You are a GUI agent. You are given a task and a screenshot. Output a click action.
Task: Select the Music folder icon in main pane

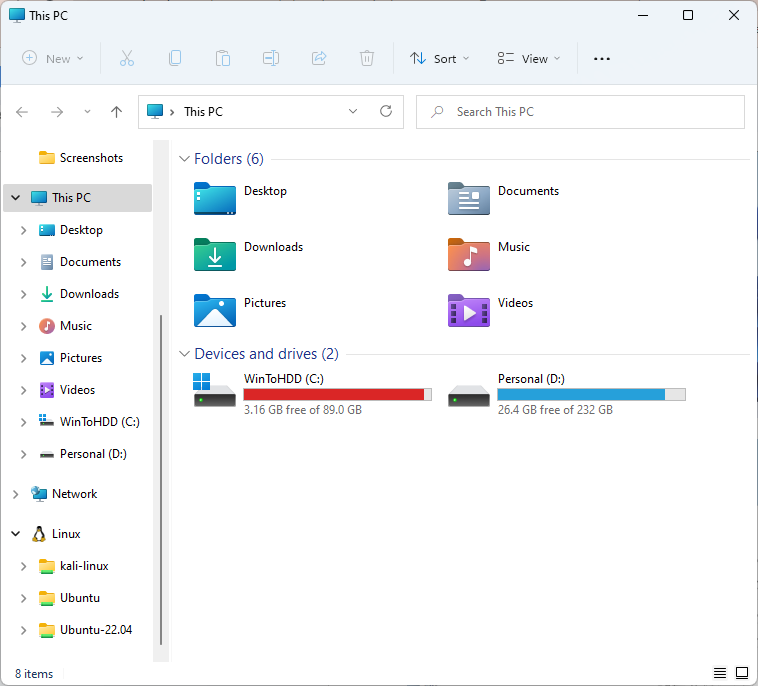pos(468,254)
